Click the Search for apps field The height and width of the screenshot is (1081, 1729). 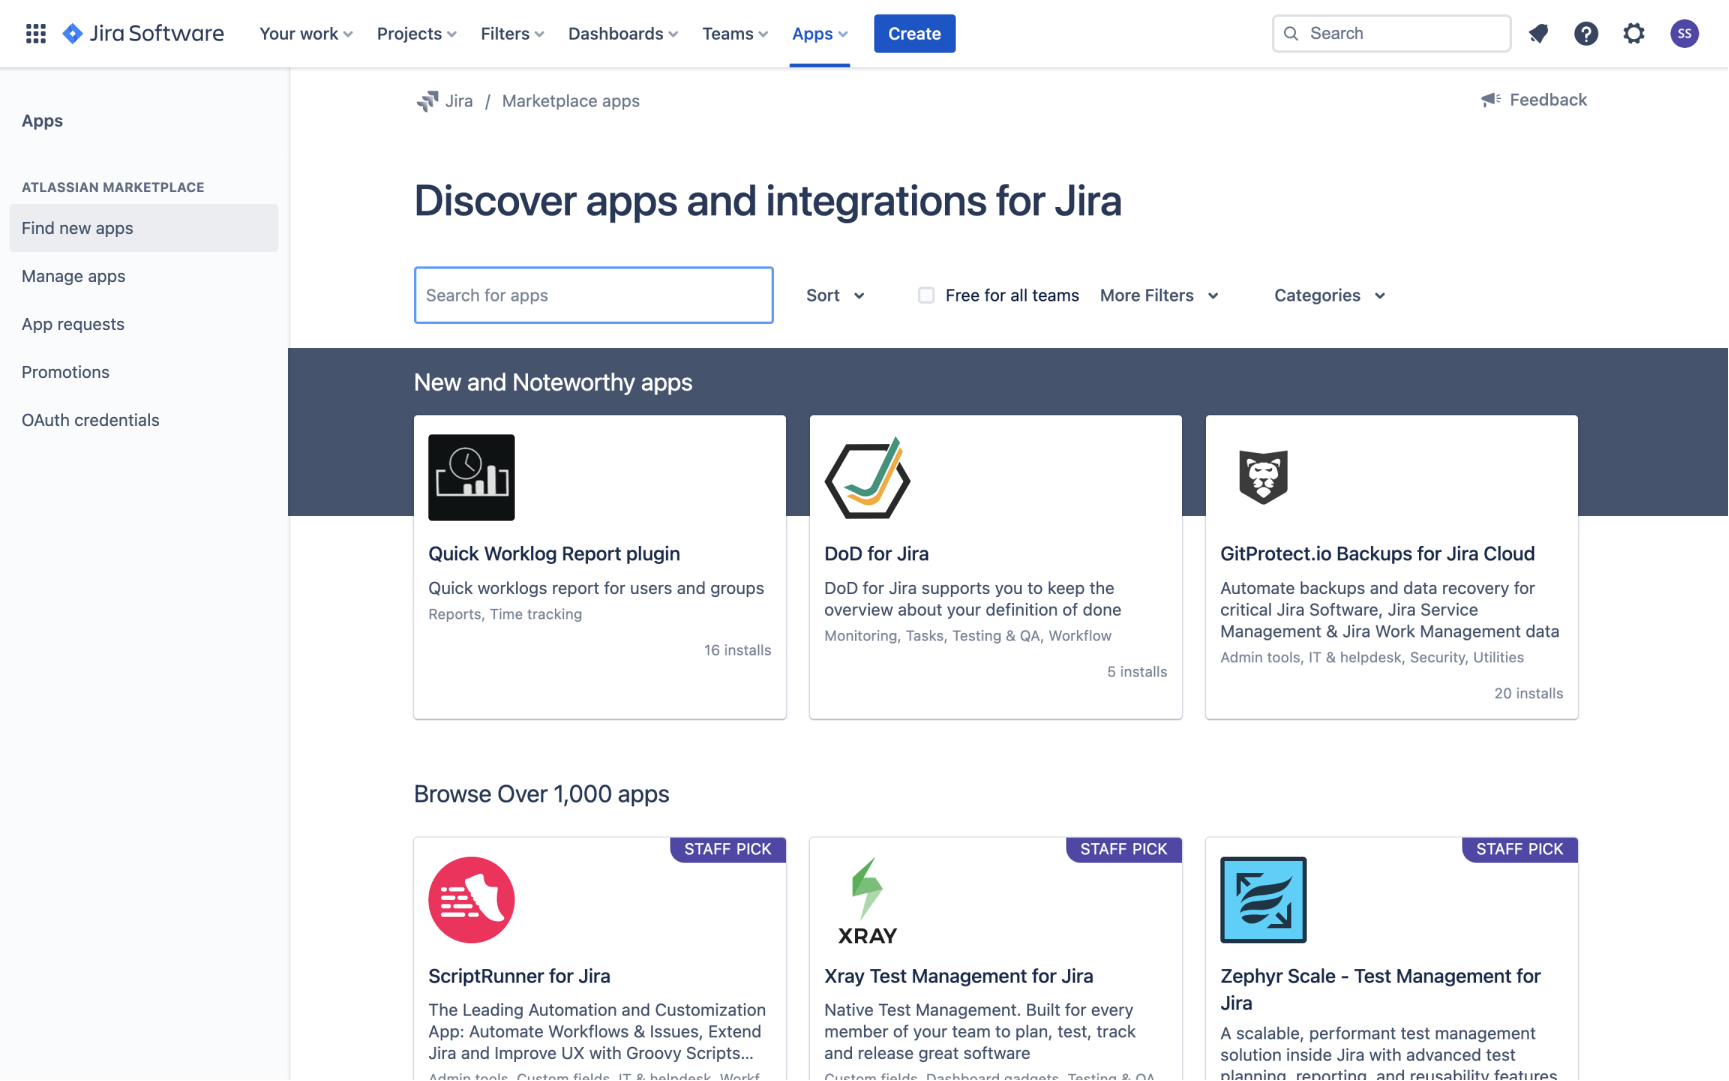593,295
